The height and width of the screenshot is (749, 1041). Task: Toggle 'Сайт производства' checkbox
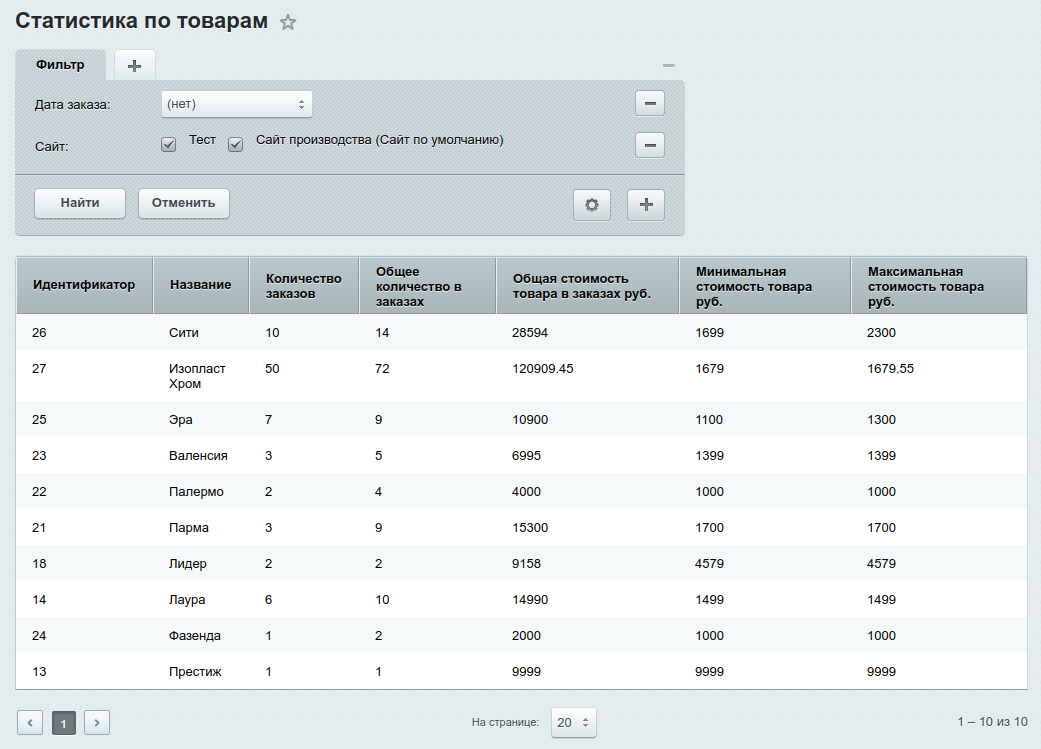236,145
